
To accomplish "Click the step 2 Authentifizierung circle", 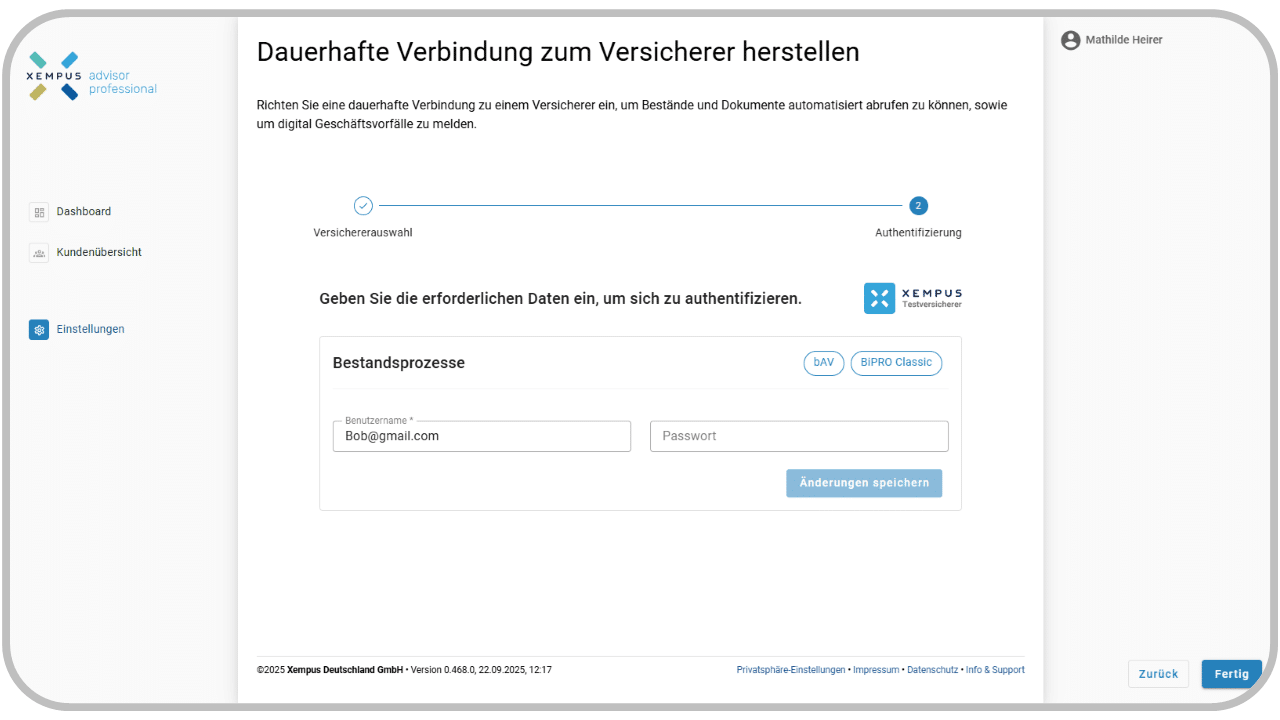I will point(918,206).
